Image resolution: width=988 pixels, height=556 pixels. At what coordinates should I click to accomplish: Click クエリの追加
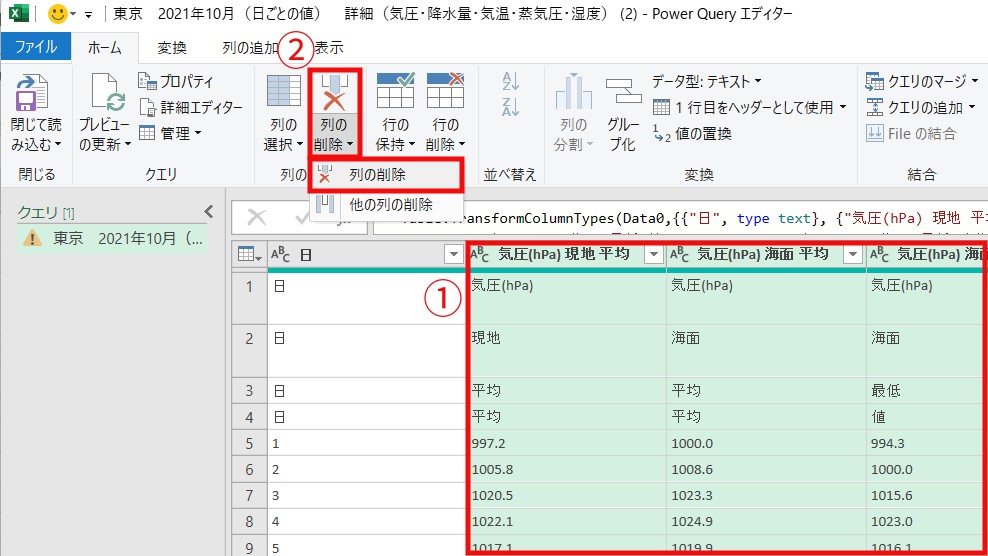[920, 107]
